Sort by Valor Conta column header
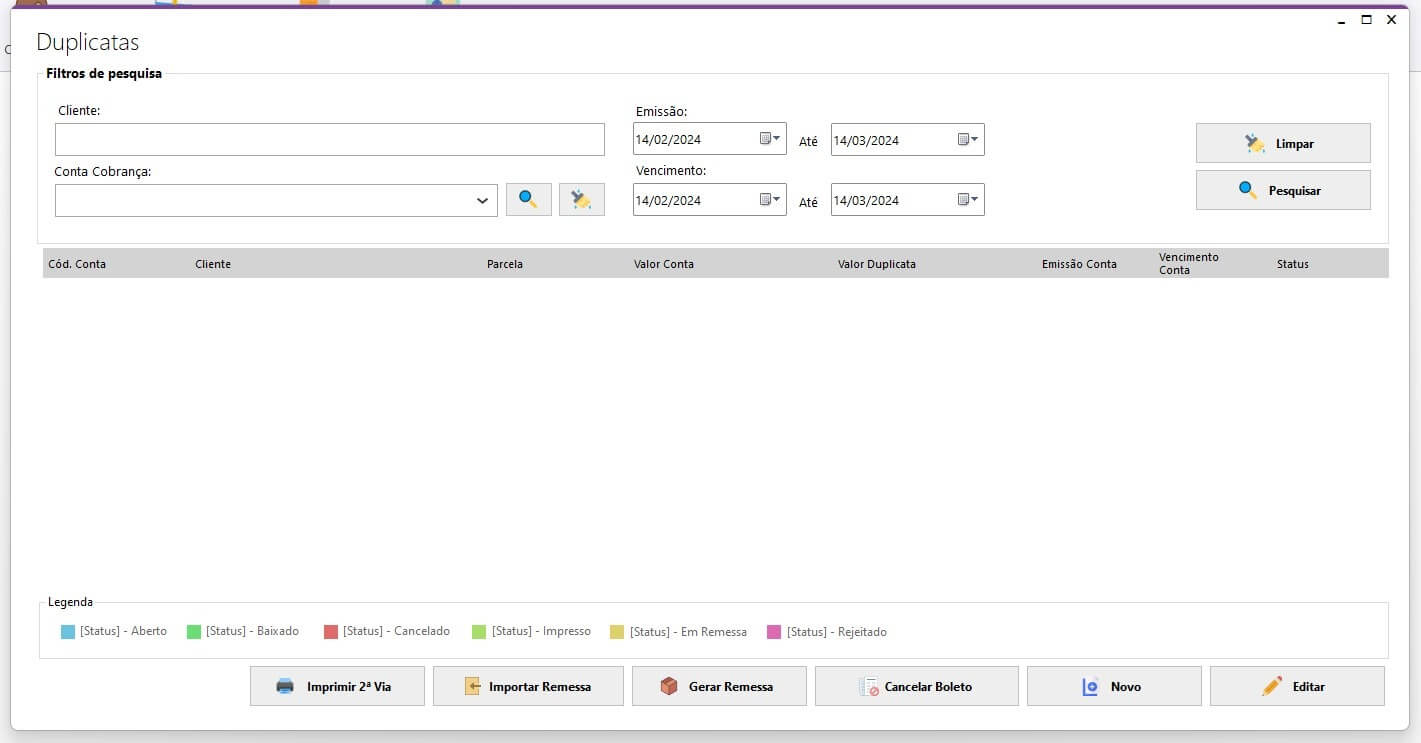 point(664,264)
